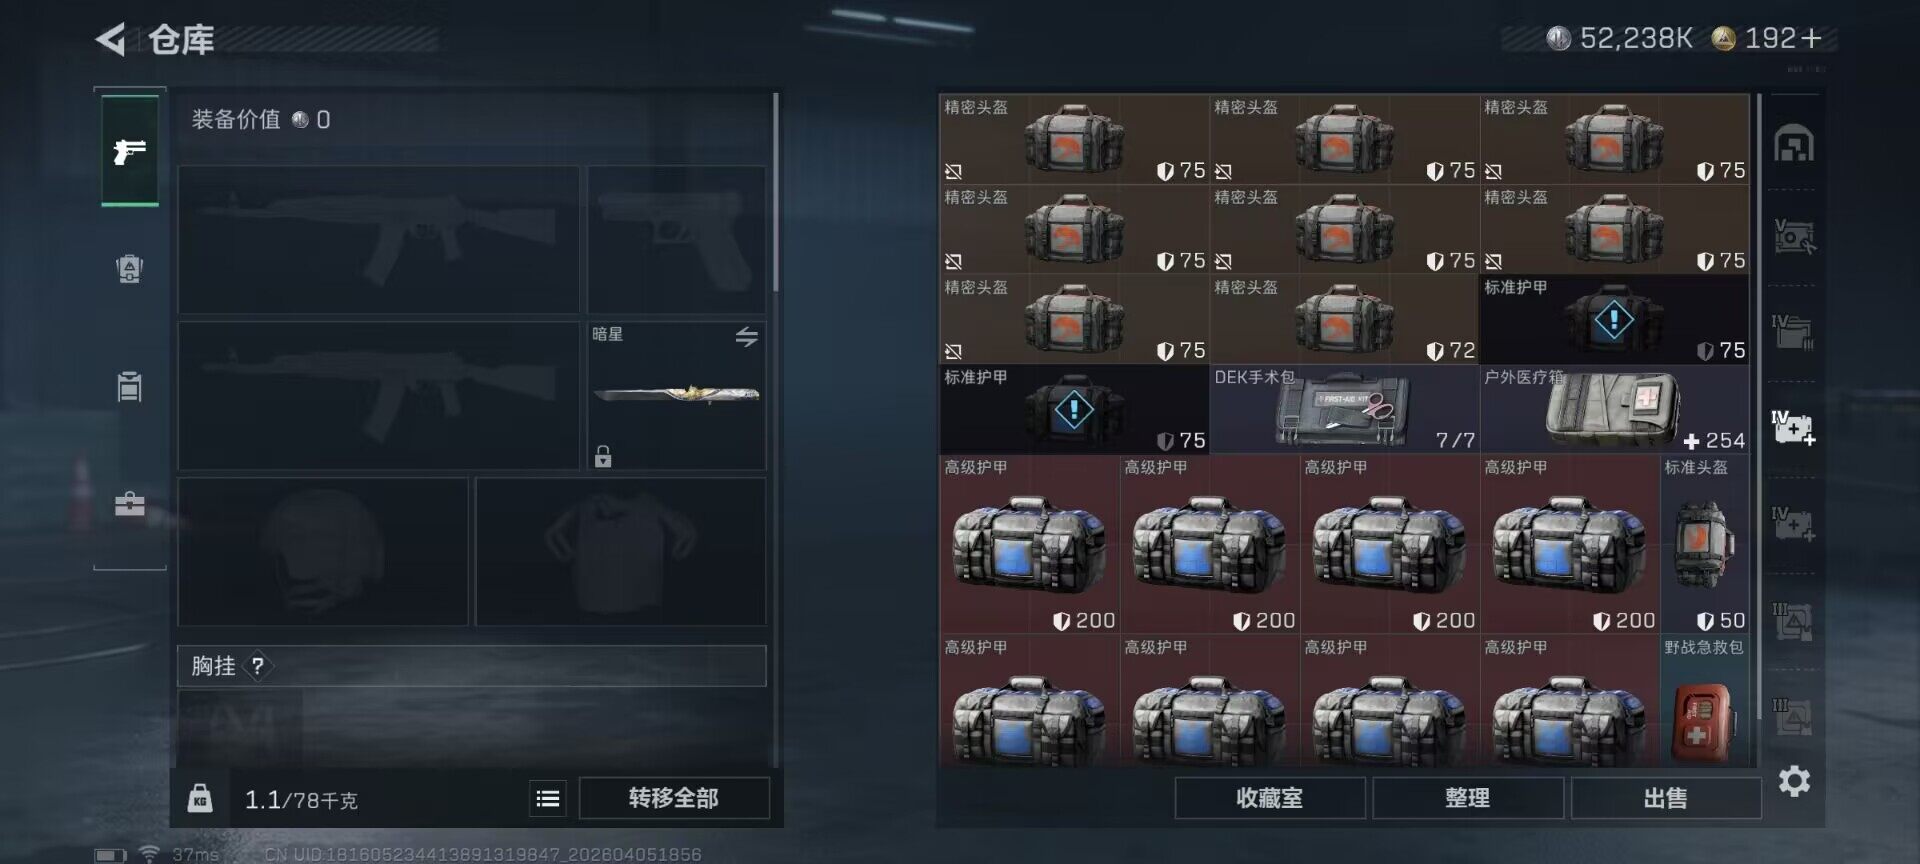Swap the 暗星 knife with the arrows icon

[x=747, y=337]
